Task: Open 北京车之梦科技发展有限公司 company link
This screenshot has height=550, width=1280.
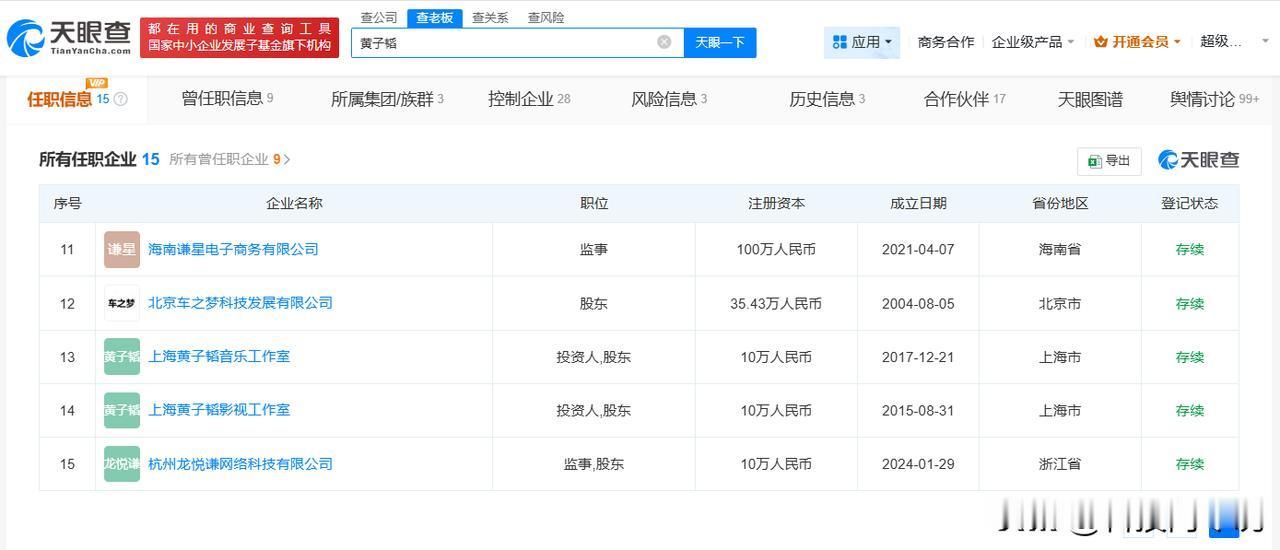Action: pyautogui.click(x=240, y=303)
